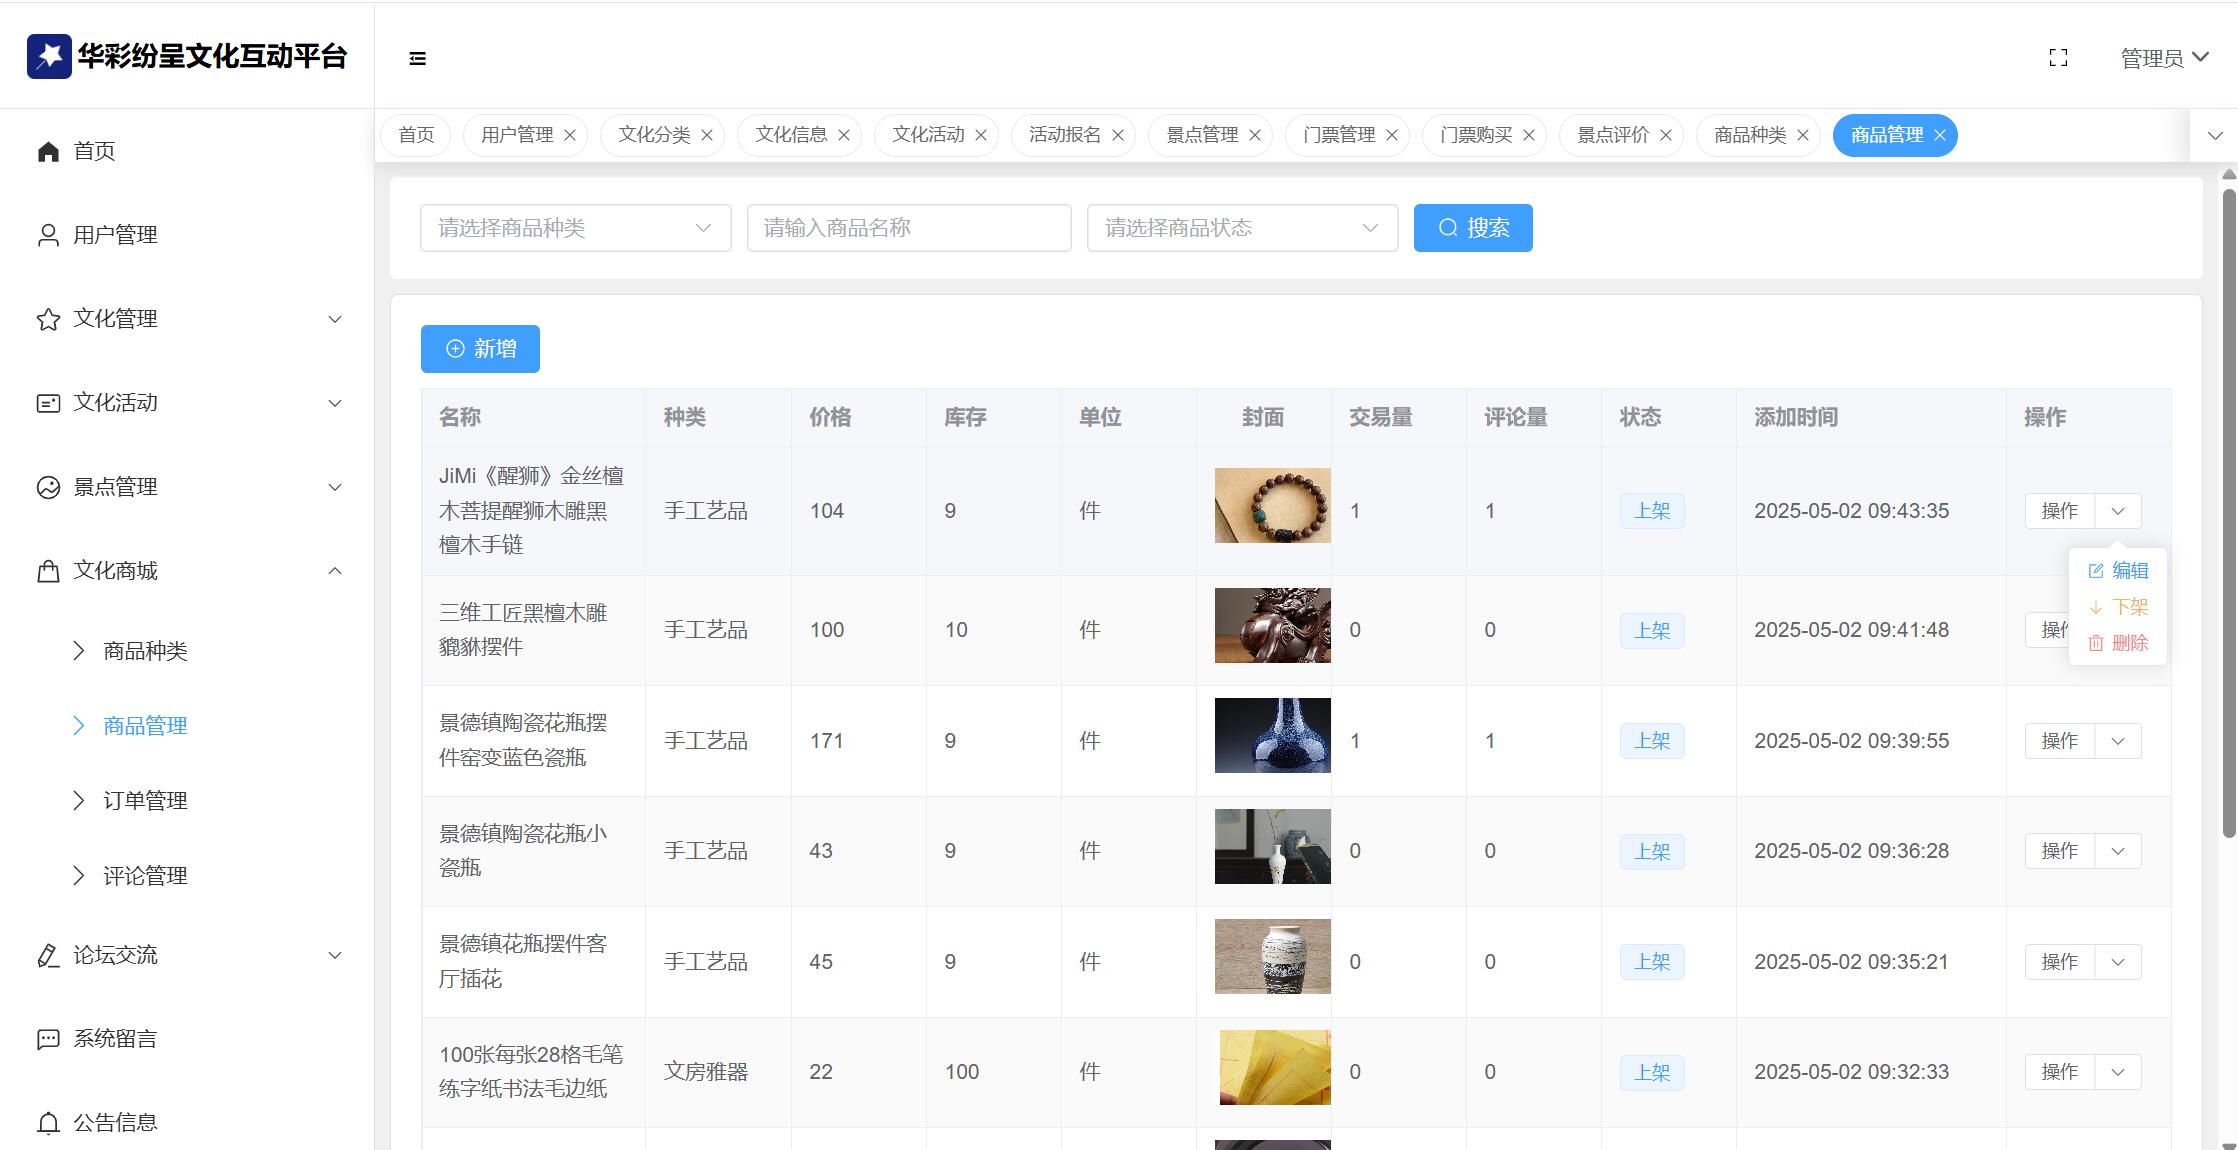Select 删除 from the operation popup
Screen dimensions: 2238x1150
point(2129,643)
